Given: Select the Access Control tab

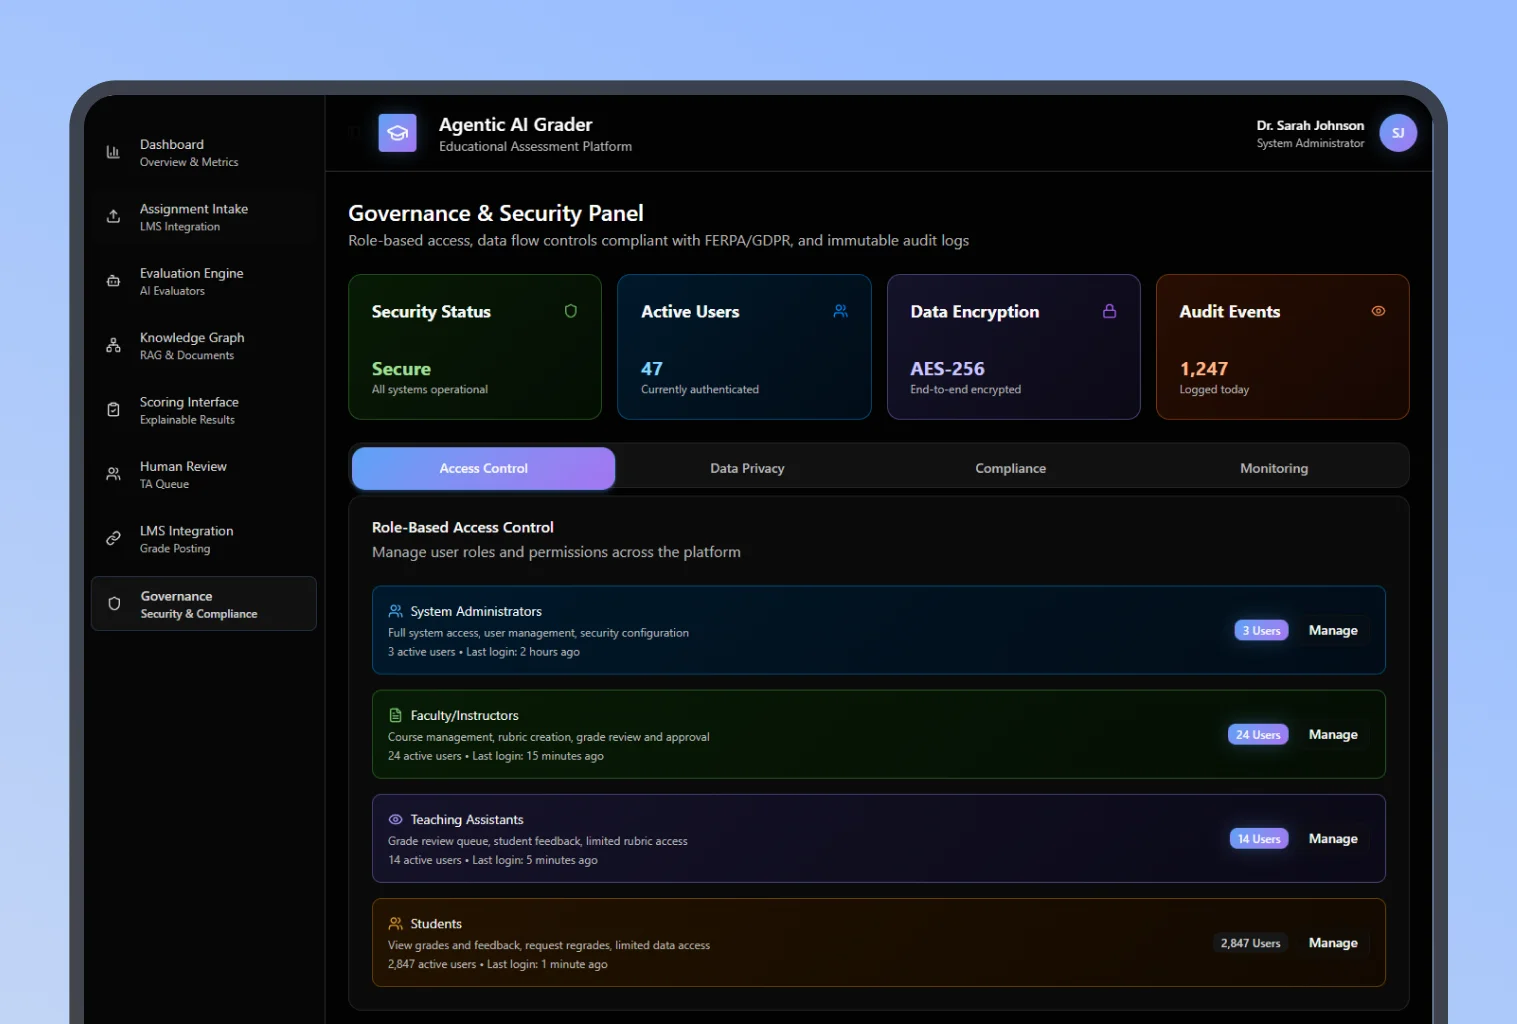Looking at the screenshot, I should pos(483,467).
